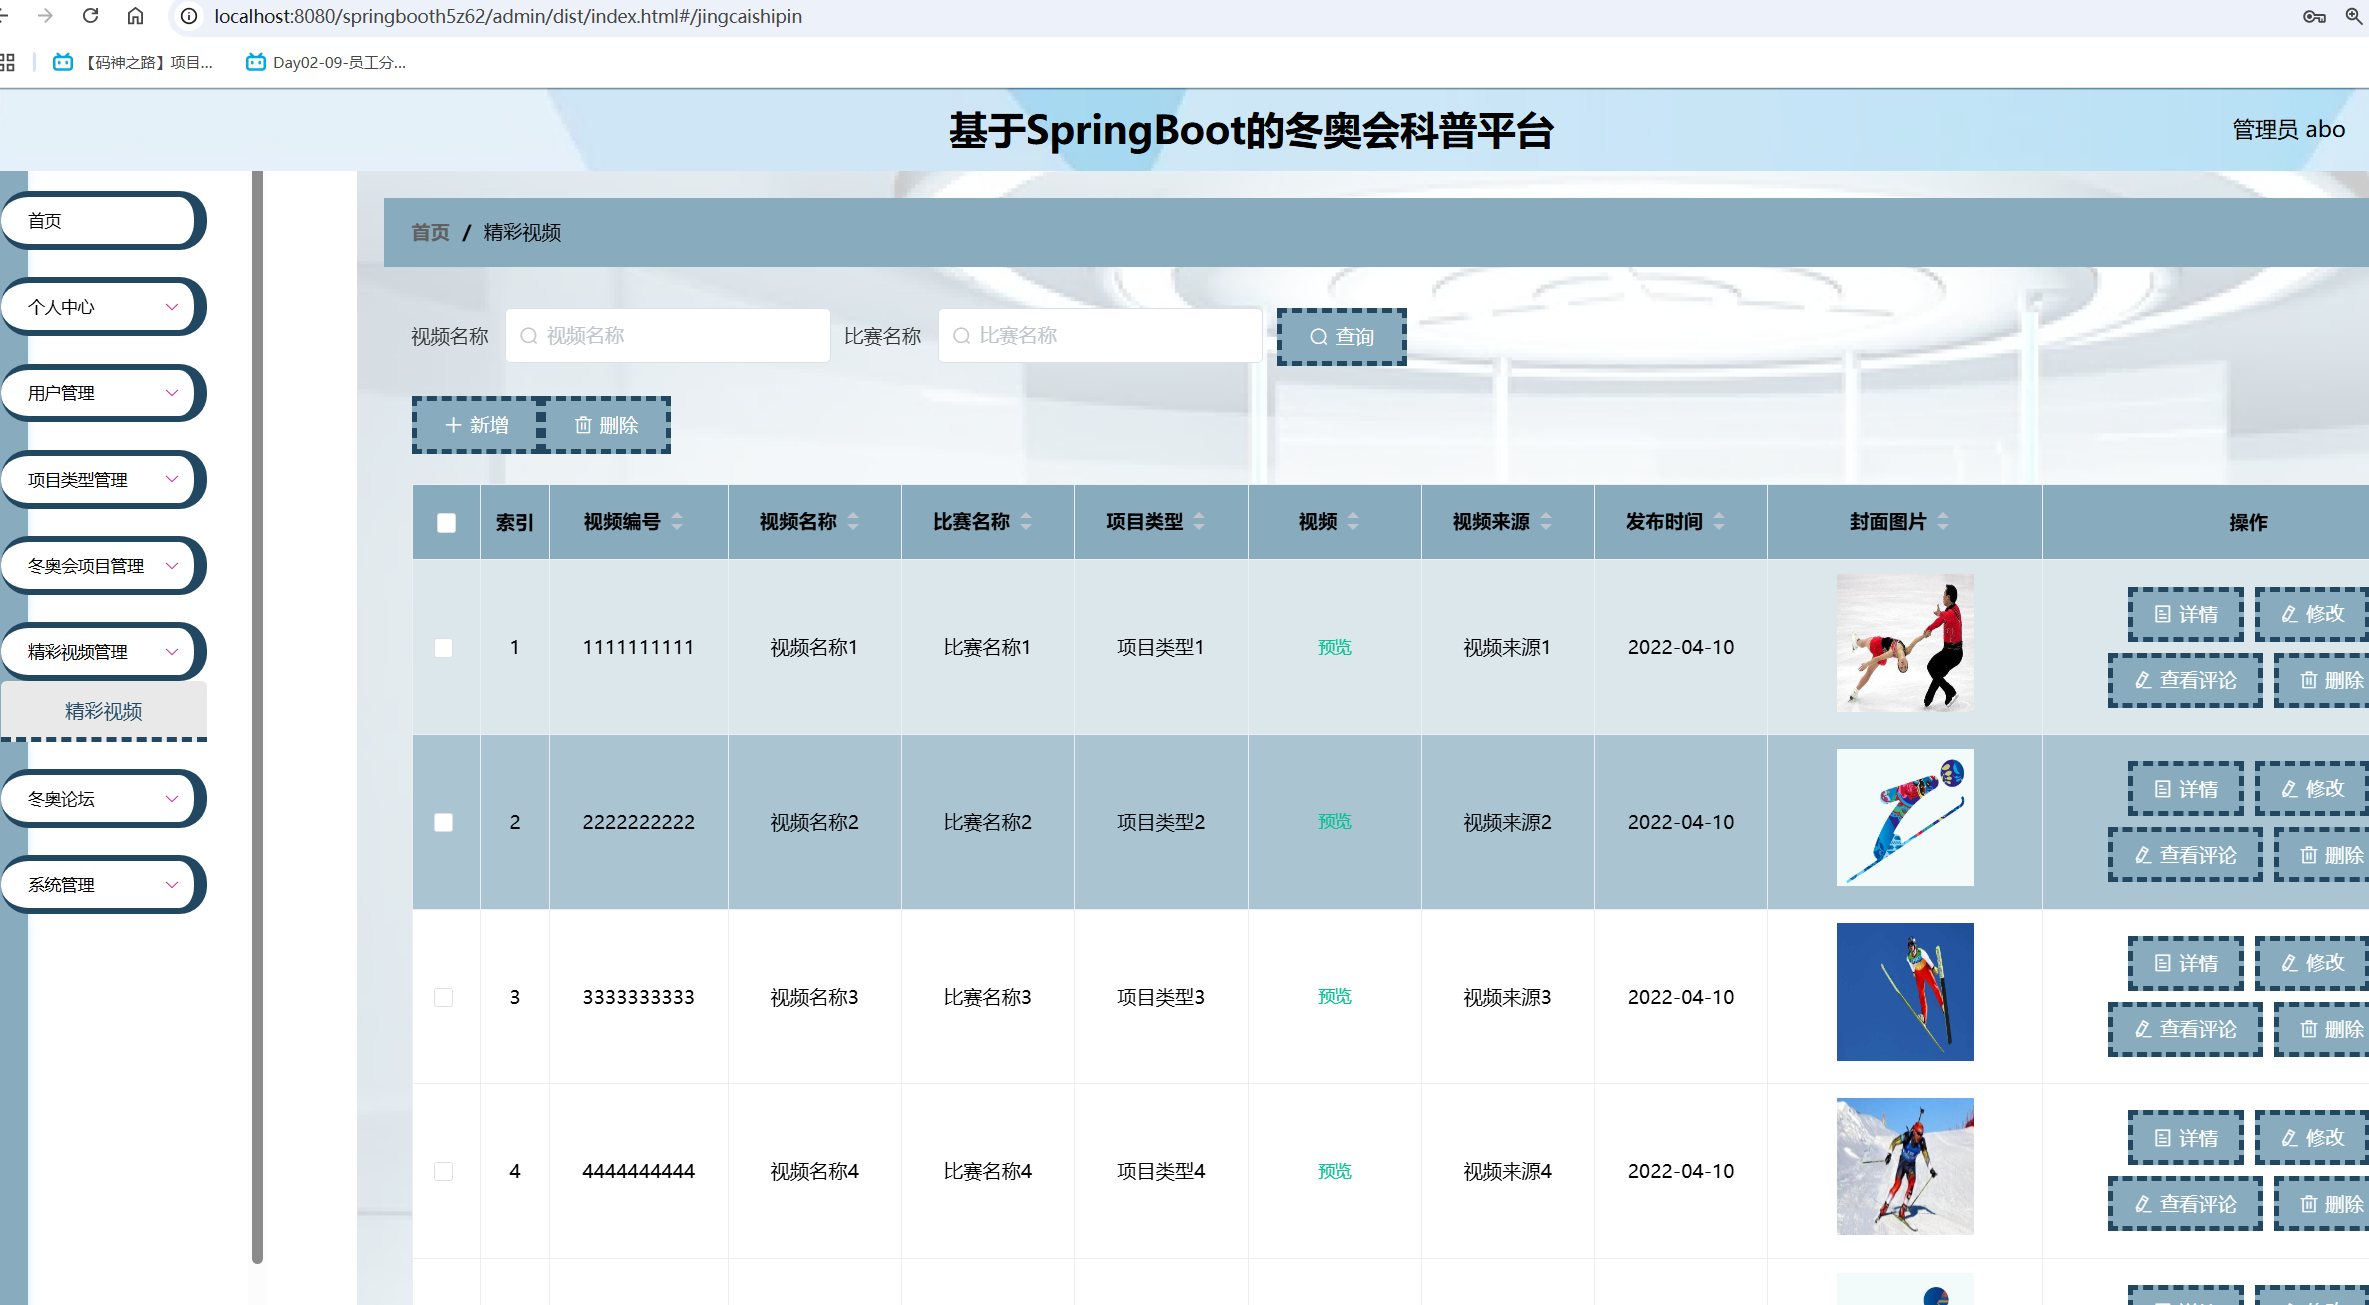
Task: Preview video via 预览 link in row 3
Action: click(x=1334, y=997)
